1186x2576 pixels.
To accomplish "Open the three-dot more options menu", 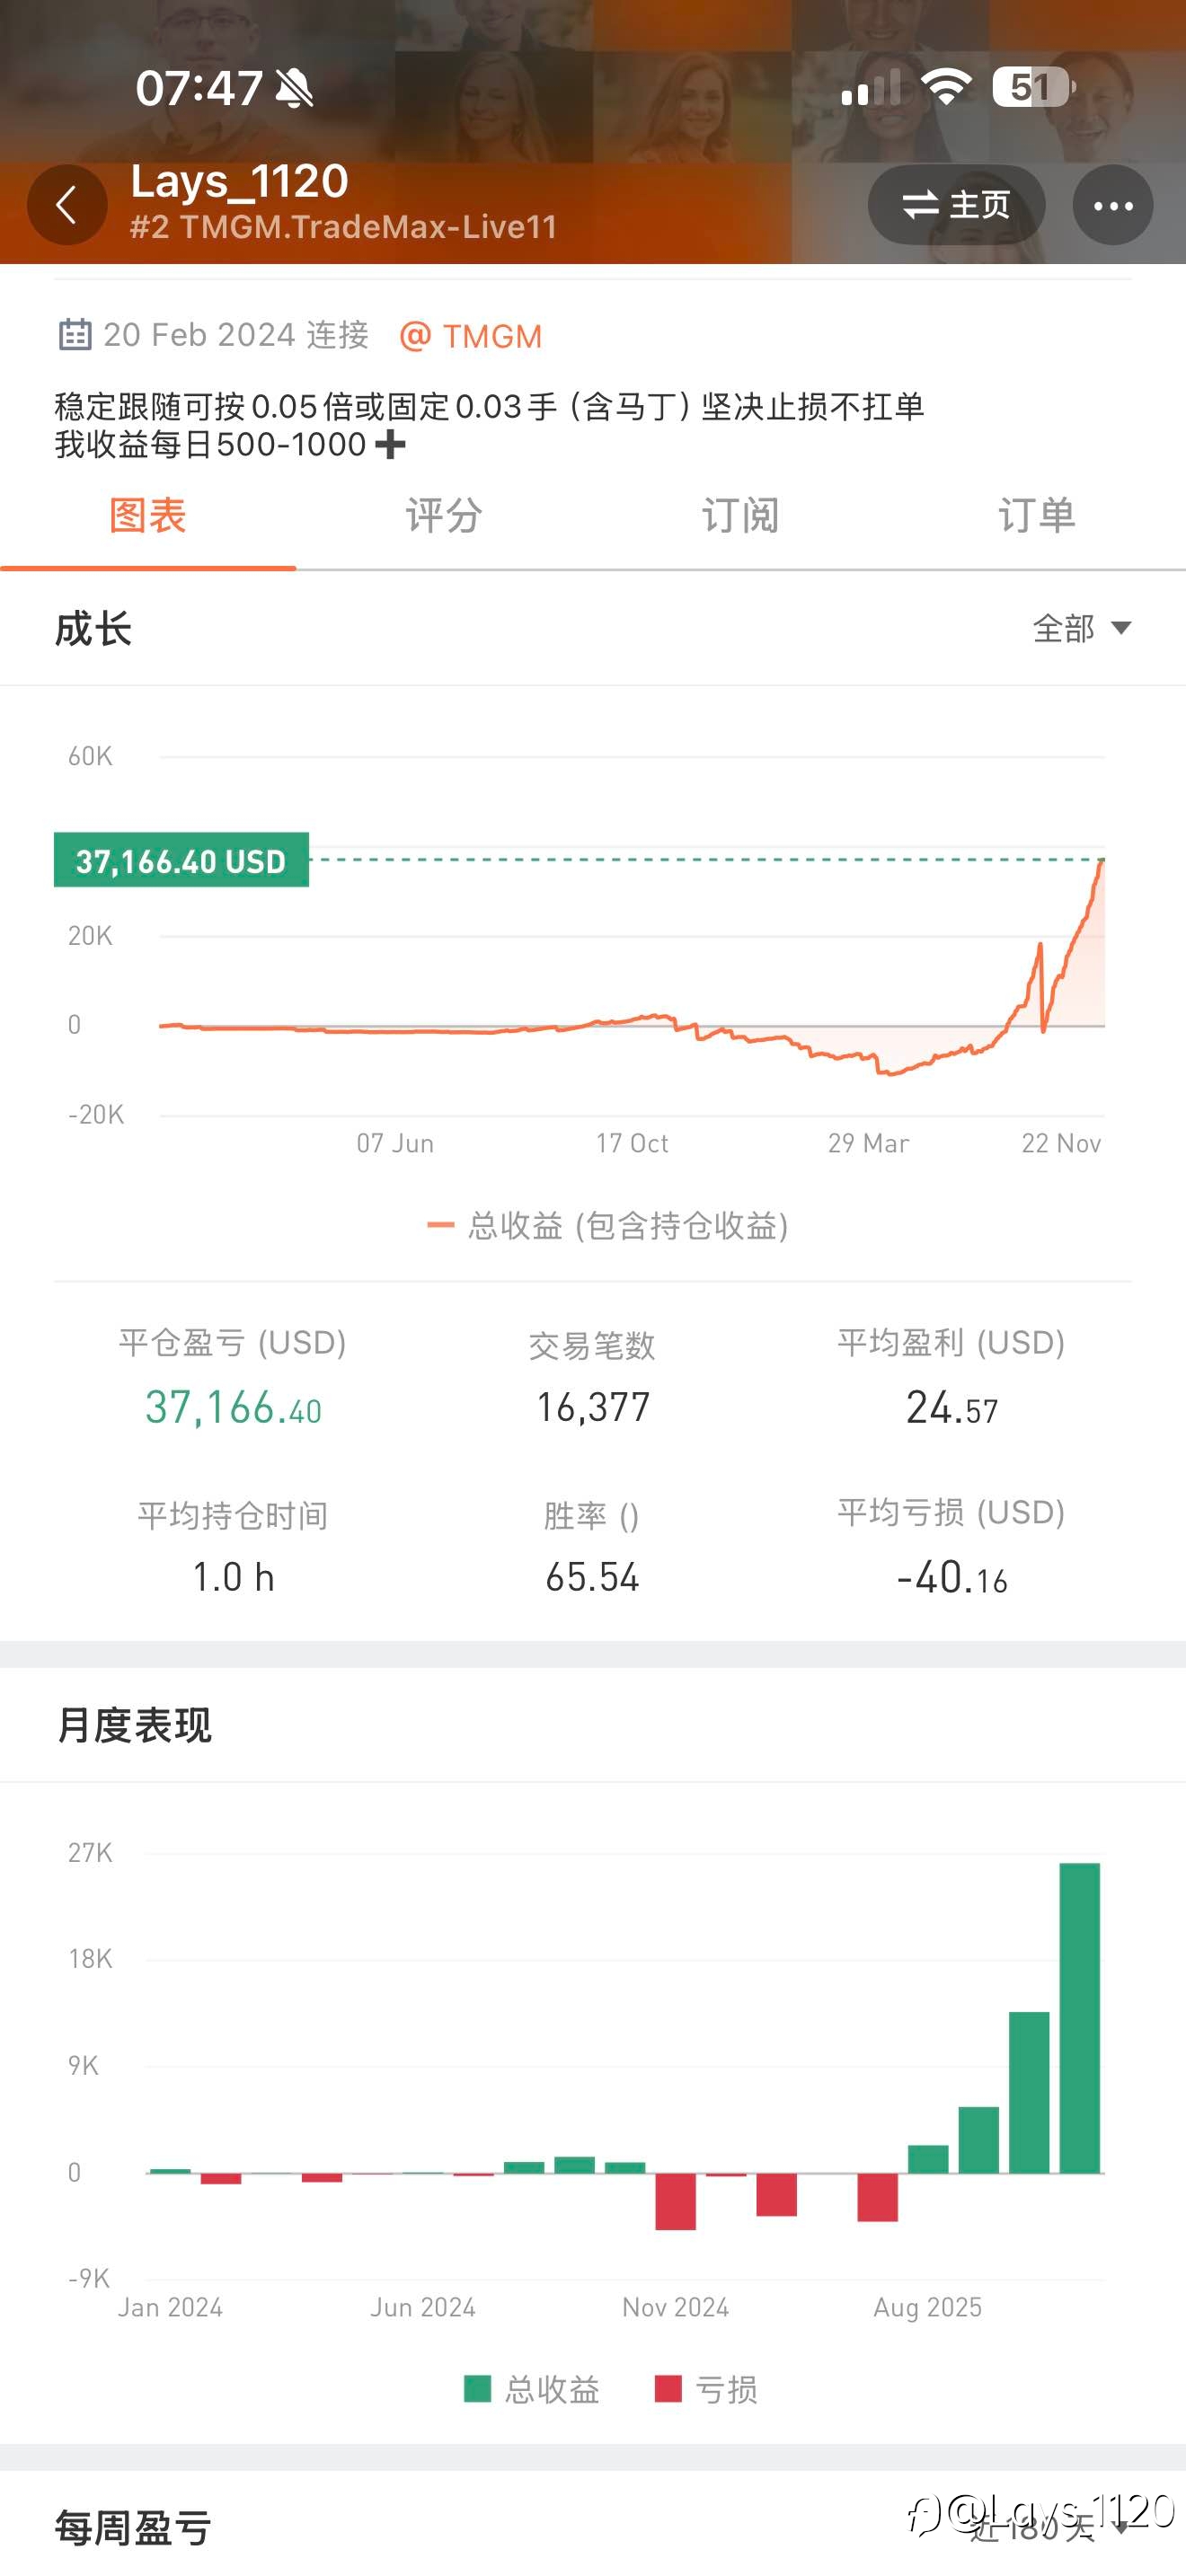I will coord(1112,206).
